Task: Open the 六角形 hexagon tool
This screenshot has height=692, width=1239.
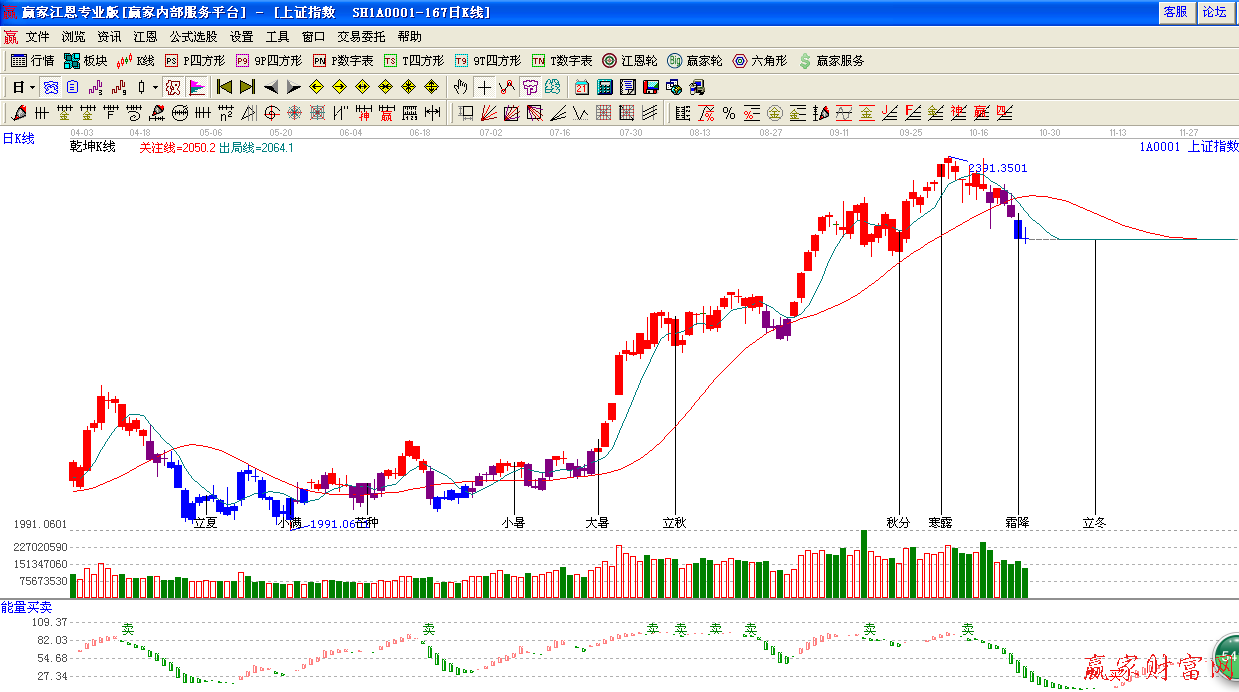Action: [759, 61]
